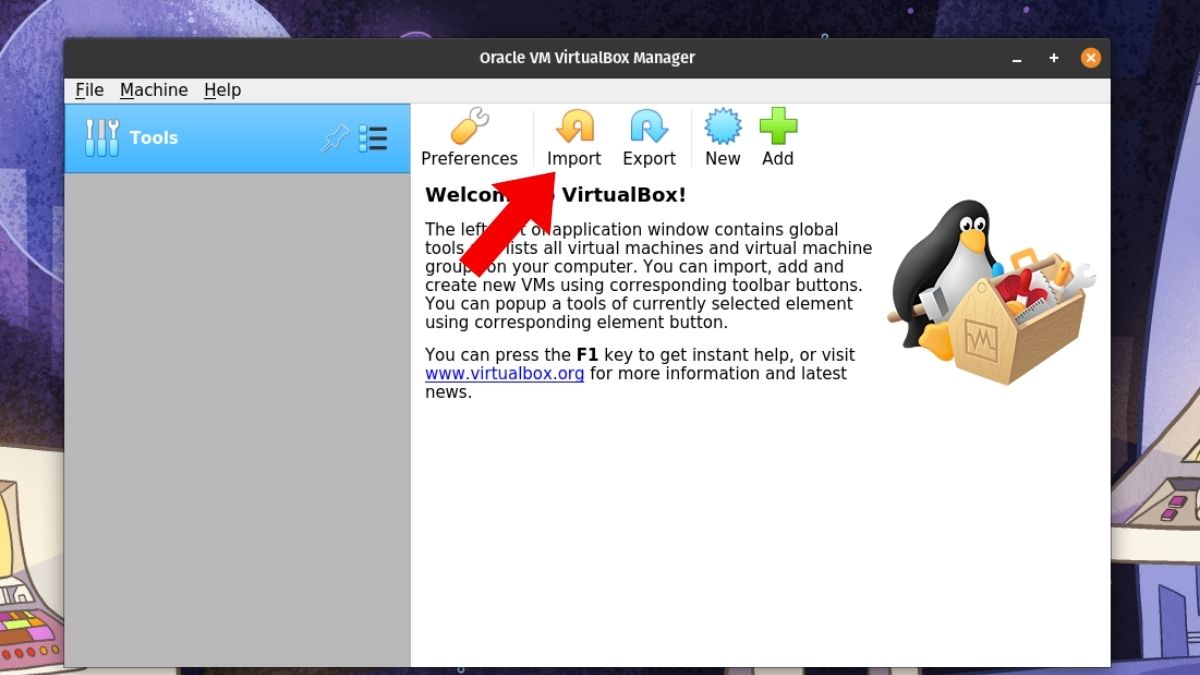Select the Tools item in sidebar

(237, 138)
